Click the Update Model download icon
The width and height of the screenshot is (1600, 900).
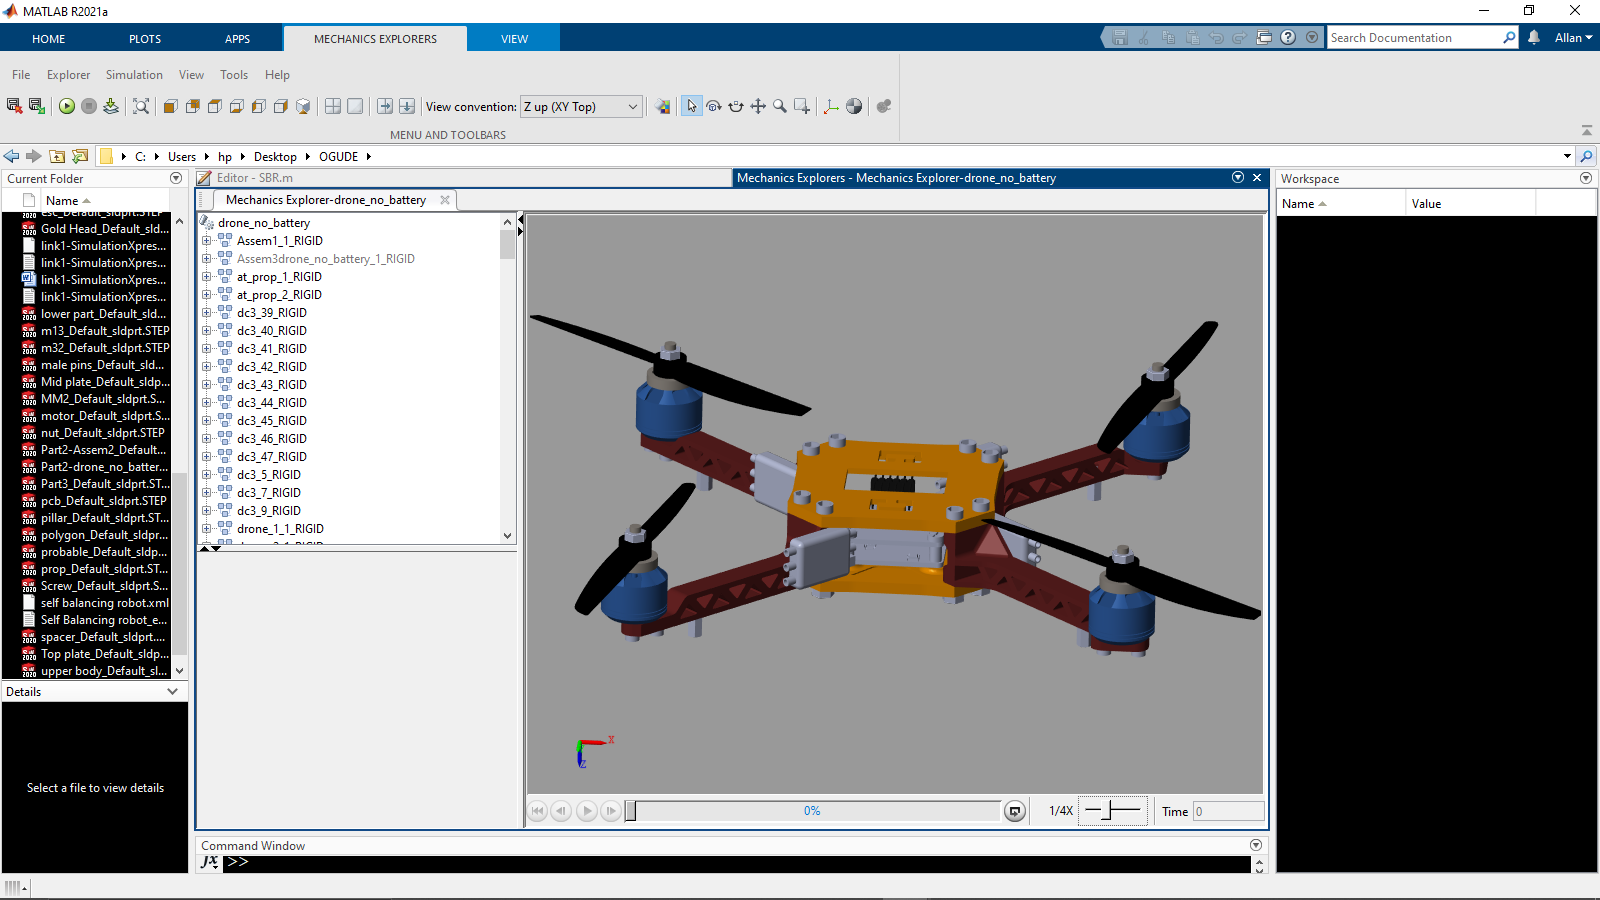pyautogui.click(x=111, y=106)
